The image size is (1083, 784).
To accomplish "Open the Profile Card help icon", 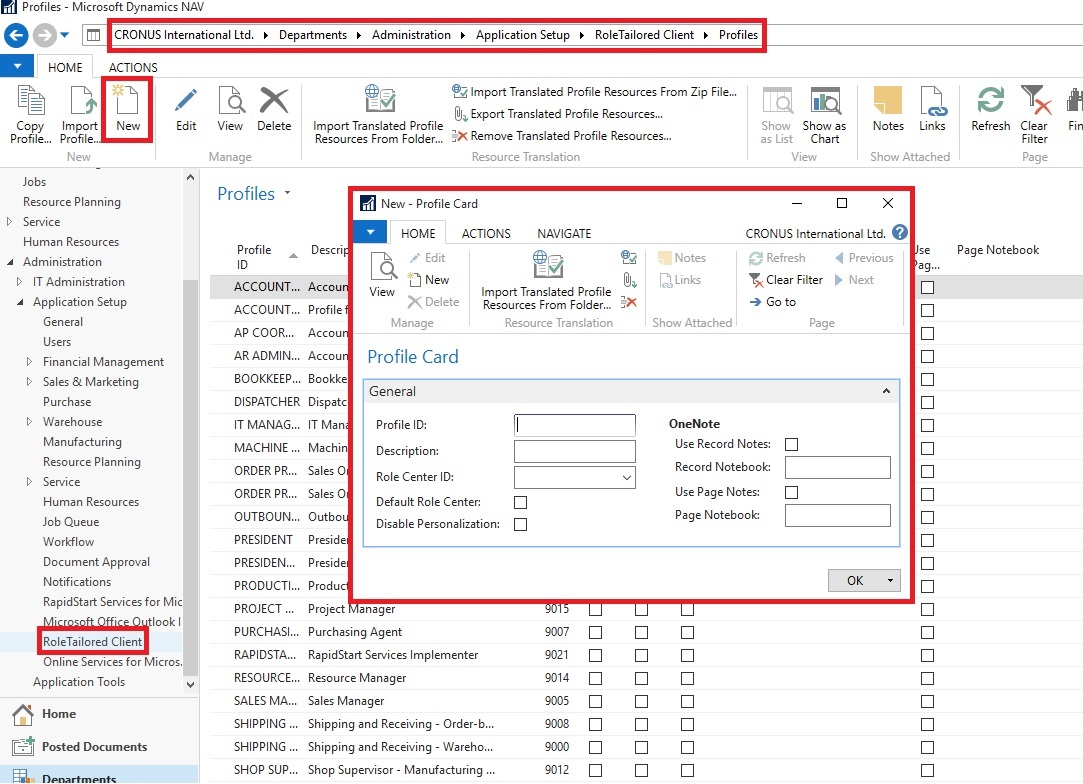I will pyautogui.click(x=899, y=232).
